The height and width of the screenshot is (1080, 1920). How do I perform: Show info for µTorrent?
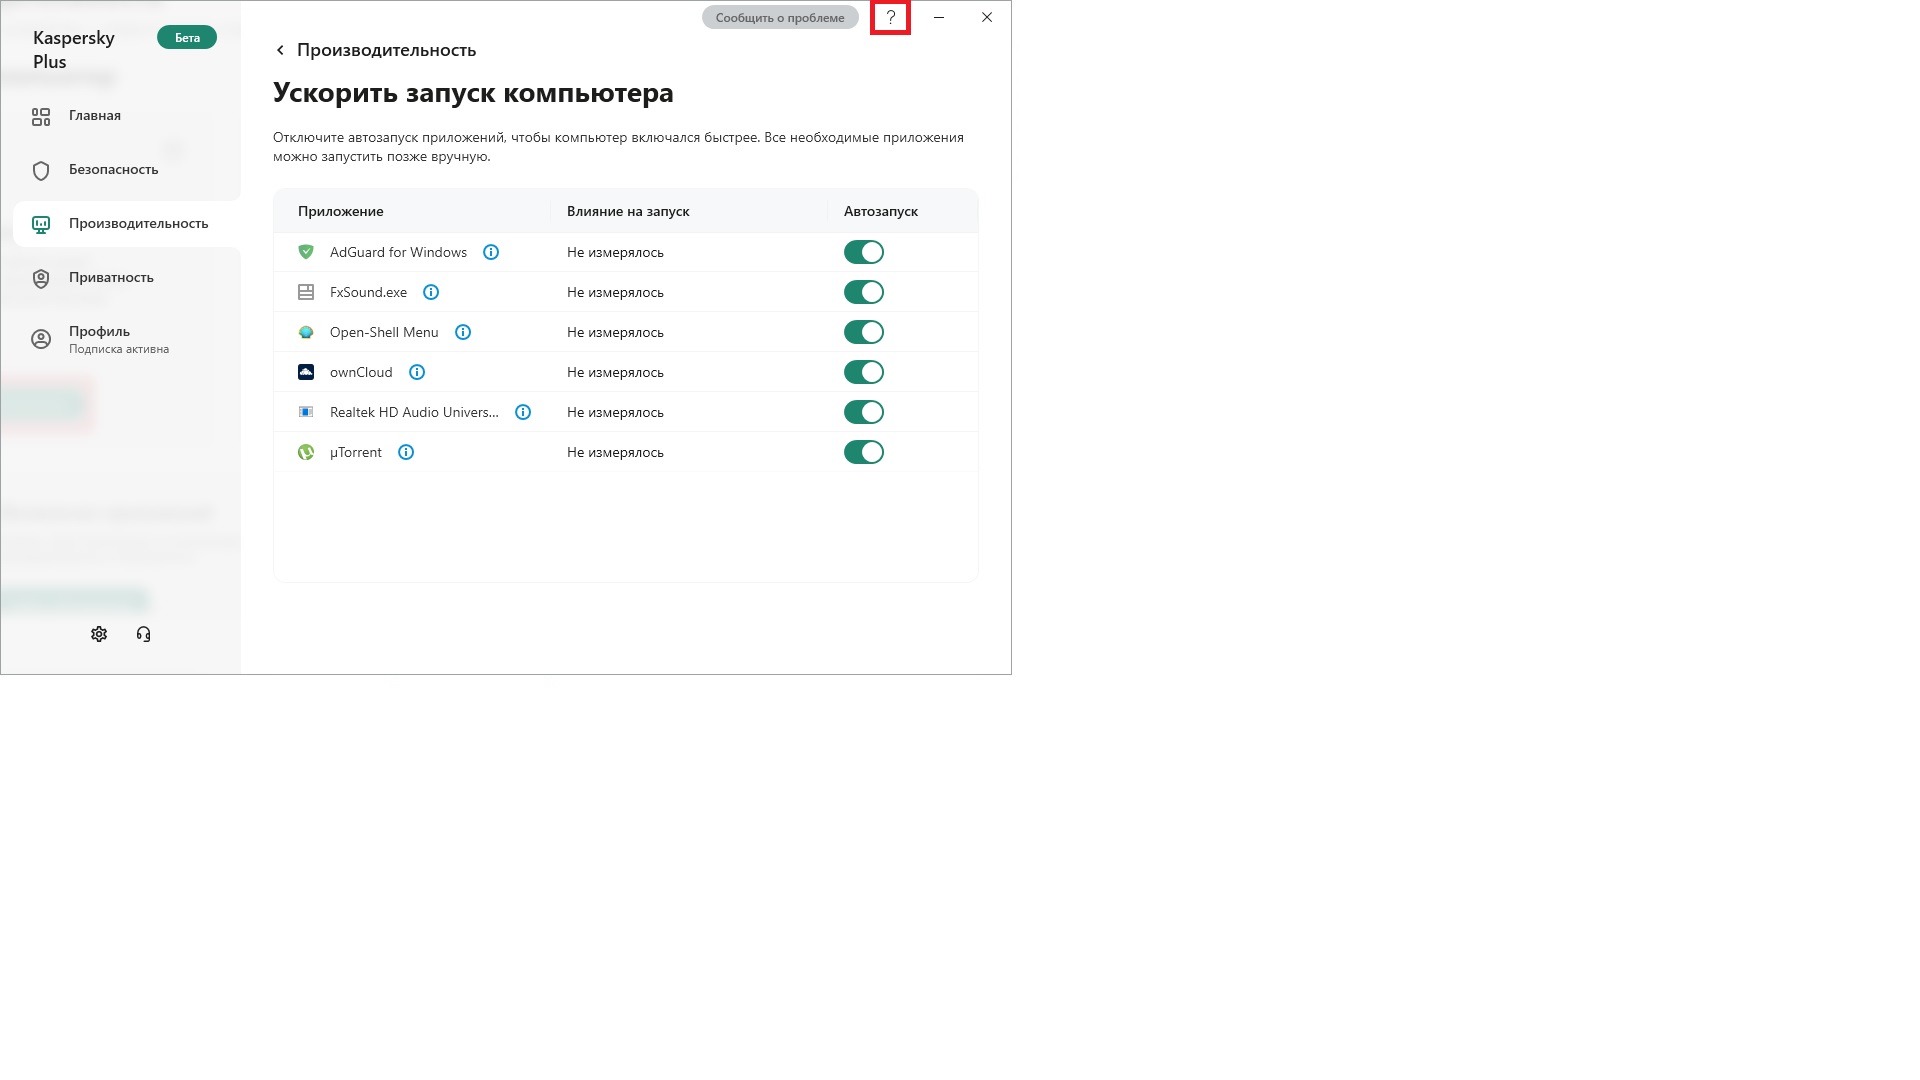pos(406,452)
